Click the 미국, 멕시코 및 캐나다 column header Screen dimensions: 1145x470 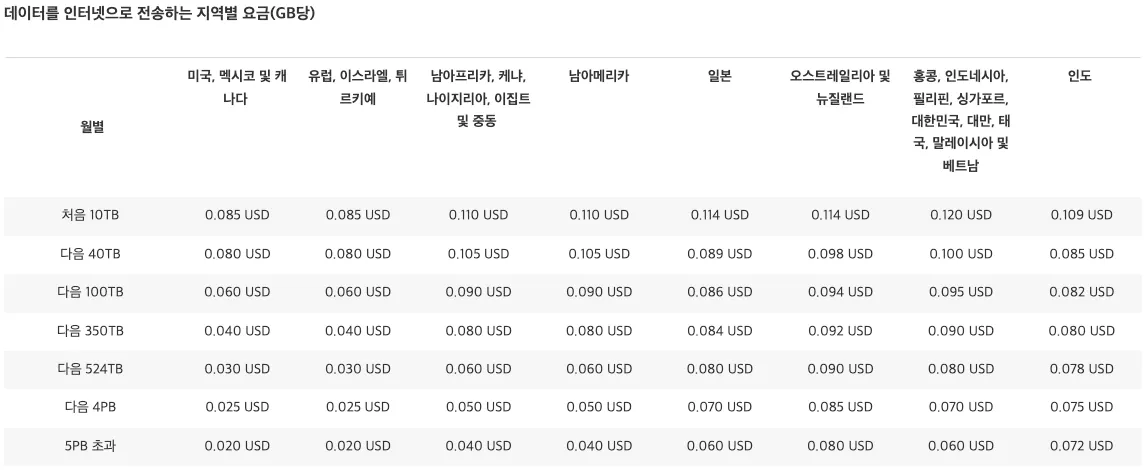point(237,87)
